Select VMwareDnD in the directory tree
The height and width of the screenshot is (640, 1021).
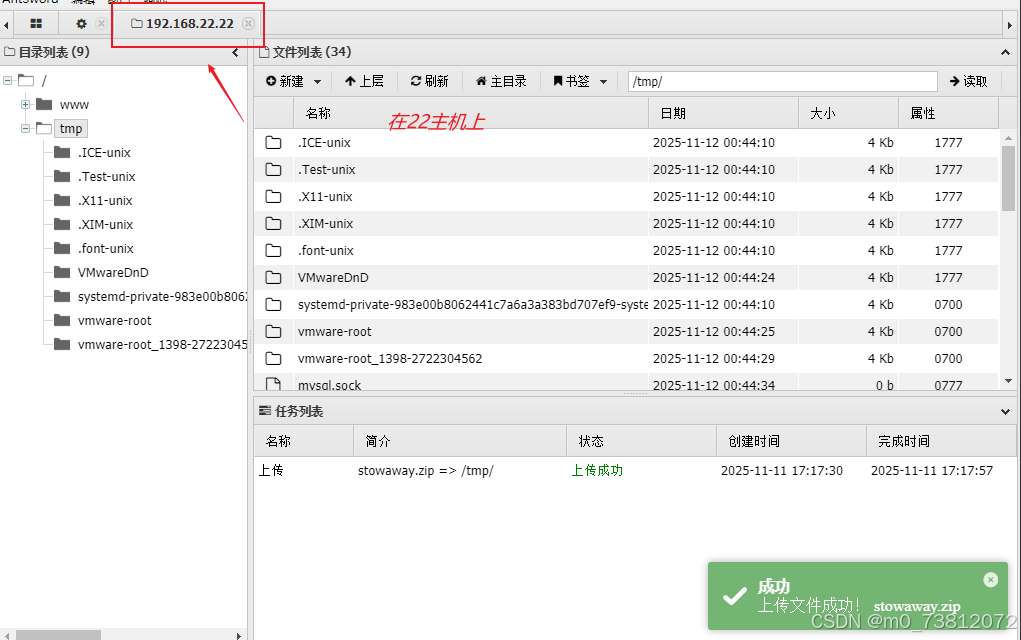113,272
